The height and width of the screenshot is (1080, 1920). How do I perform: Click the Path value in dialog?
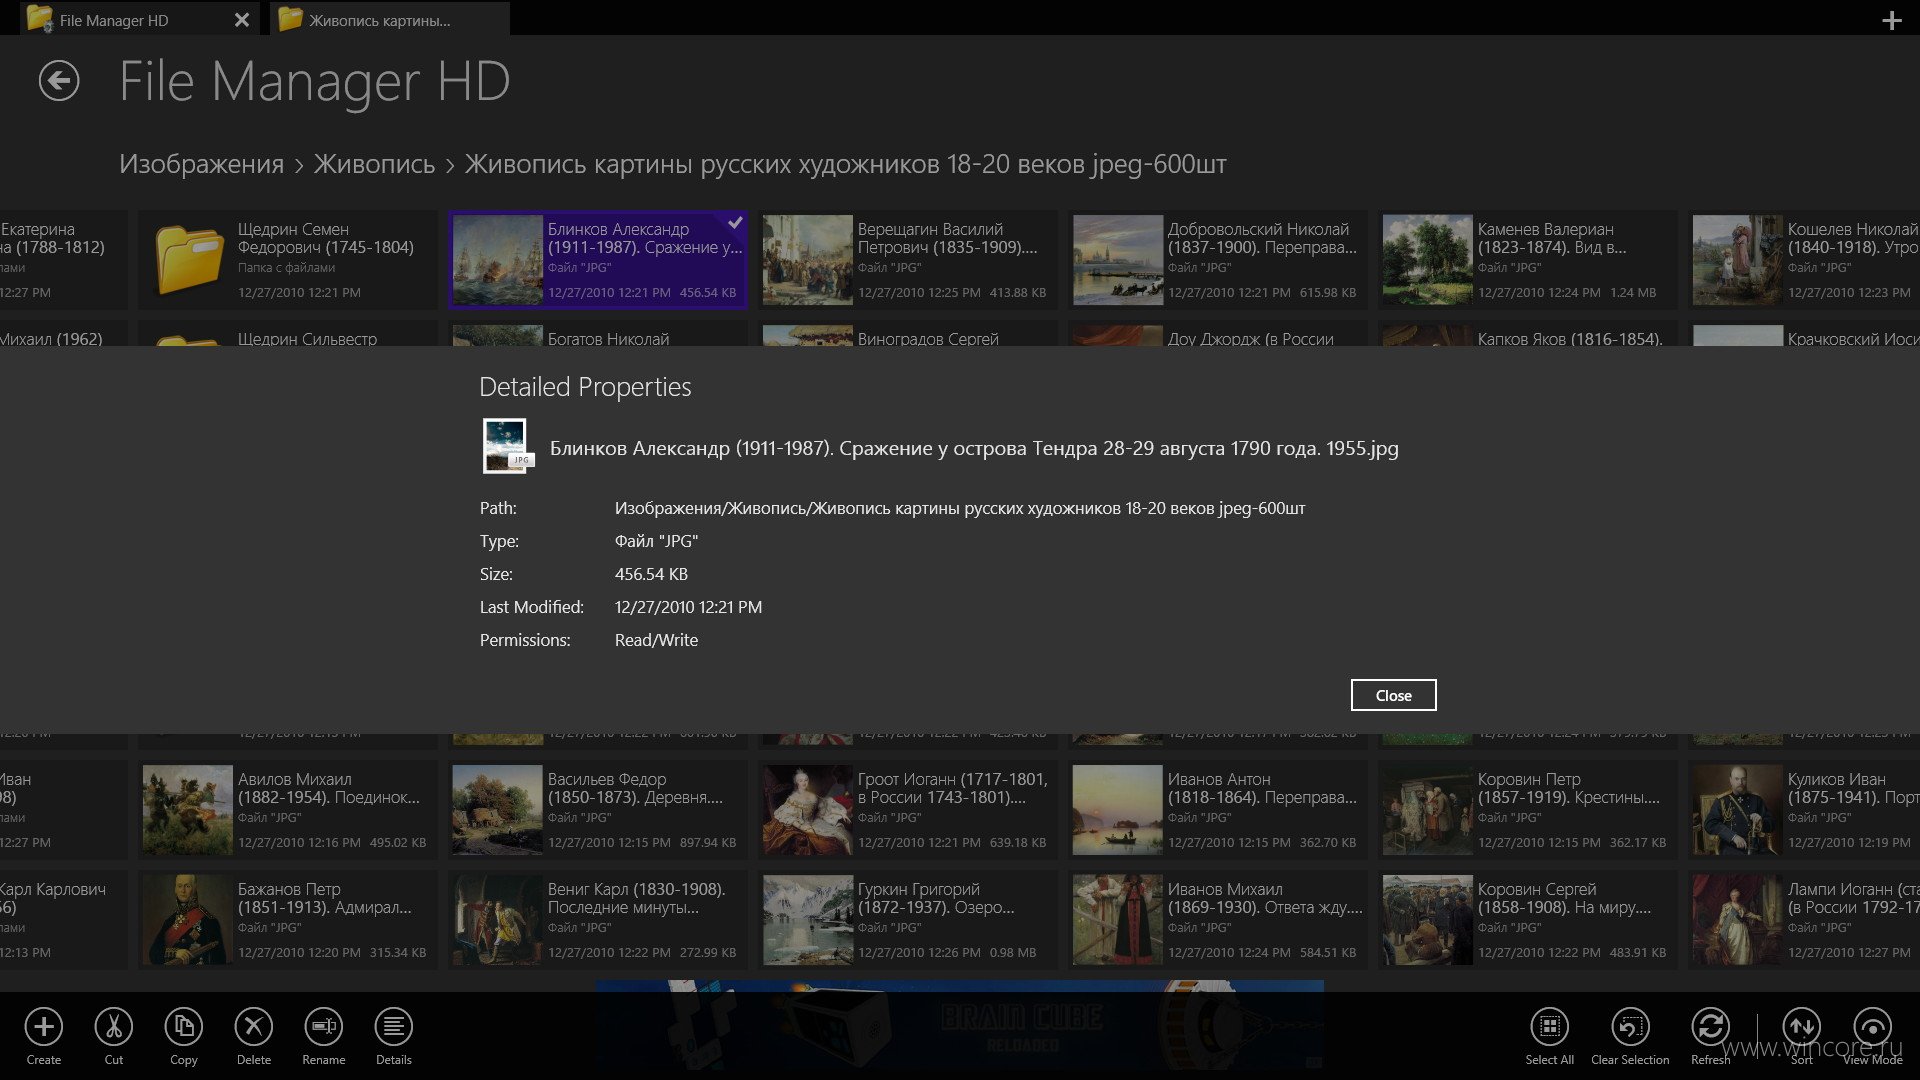click(x=960, y=508)
